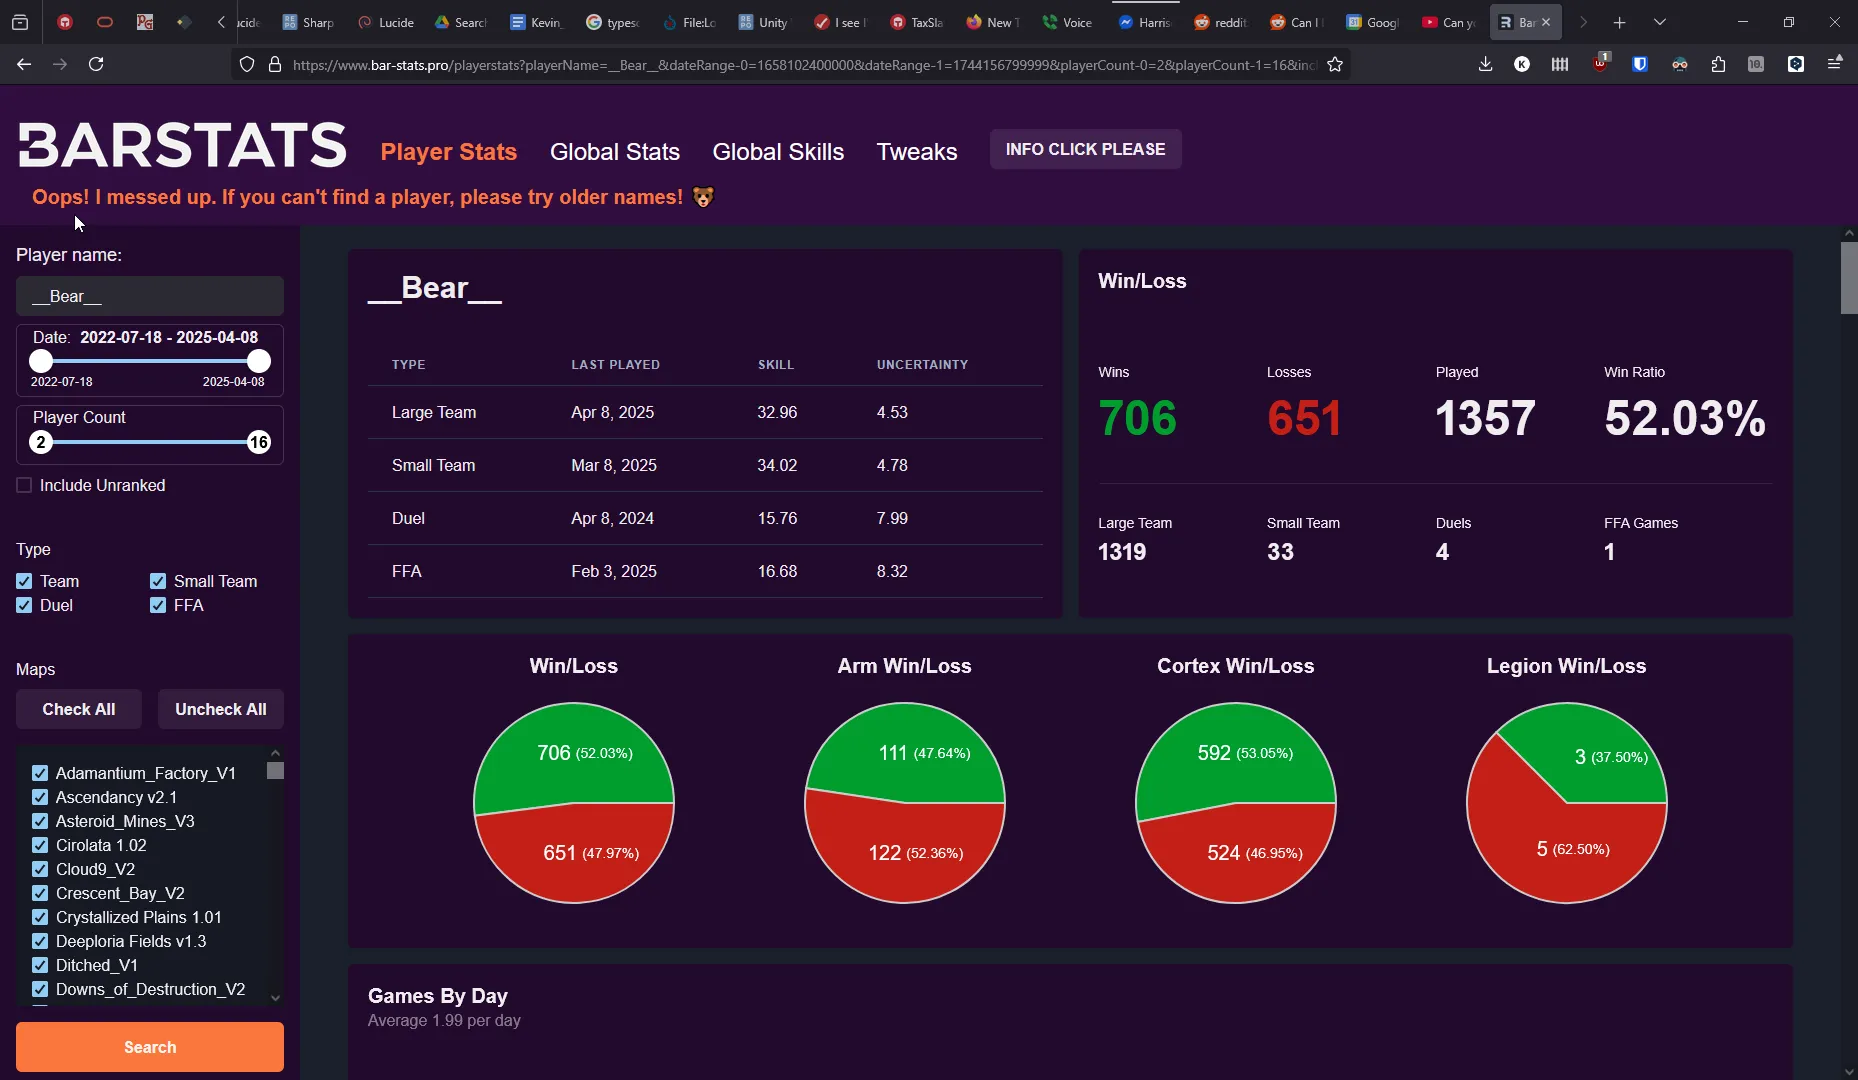The width and height of the screenshot is (1858, 1080).
Task: Uncheck the Cirolana 1.02 map
Action: pos(40,845)
